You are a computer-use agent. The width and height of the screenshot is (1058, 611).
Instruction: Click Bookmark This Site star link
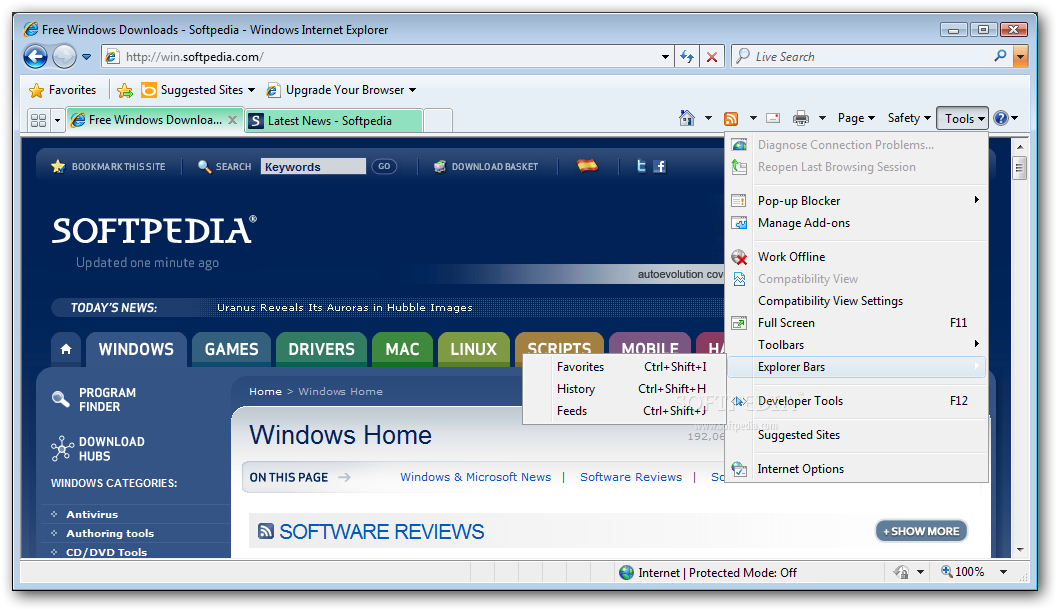coord(109,167)
